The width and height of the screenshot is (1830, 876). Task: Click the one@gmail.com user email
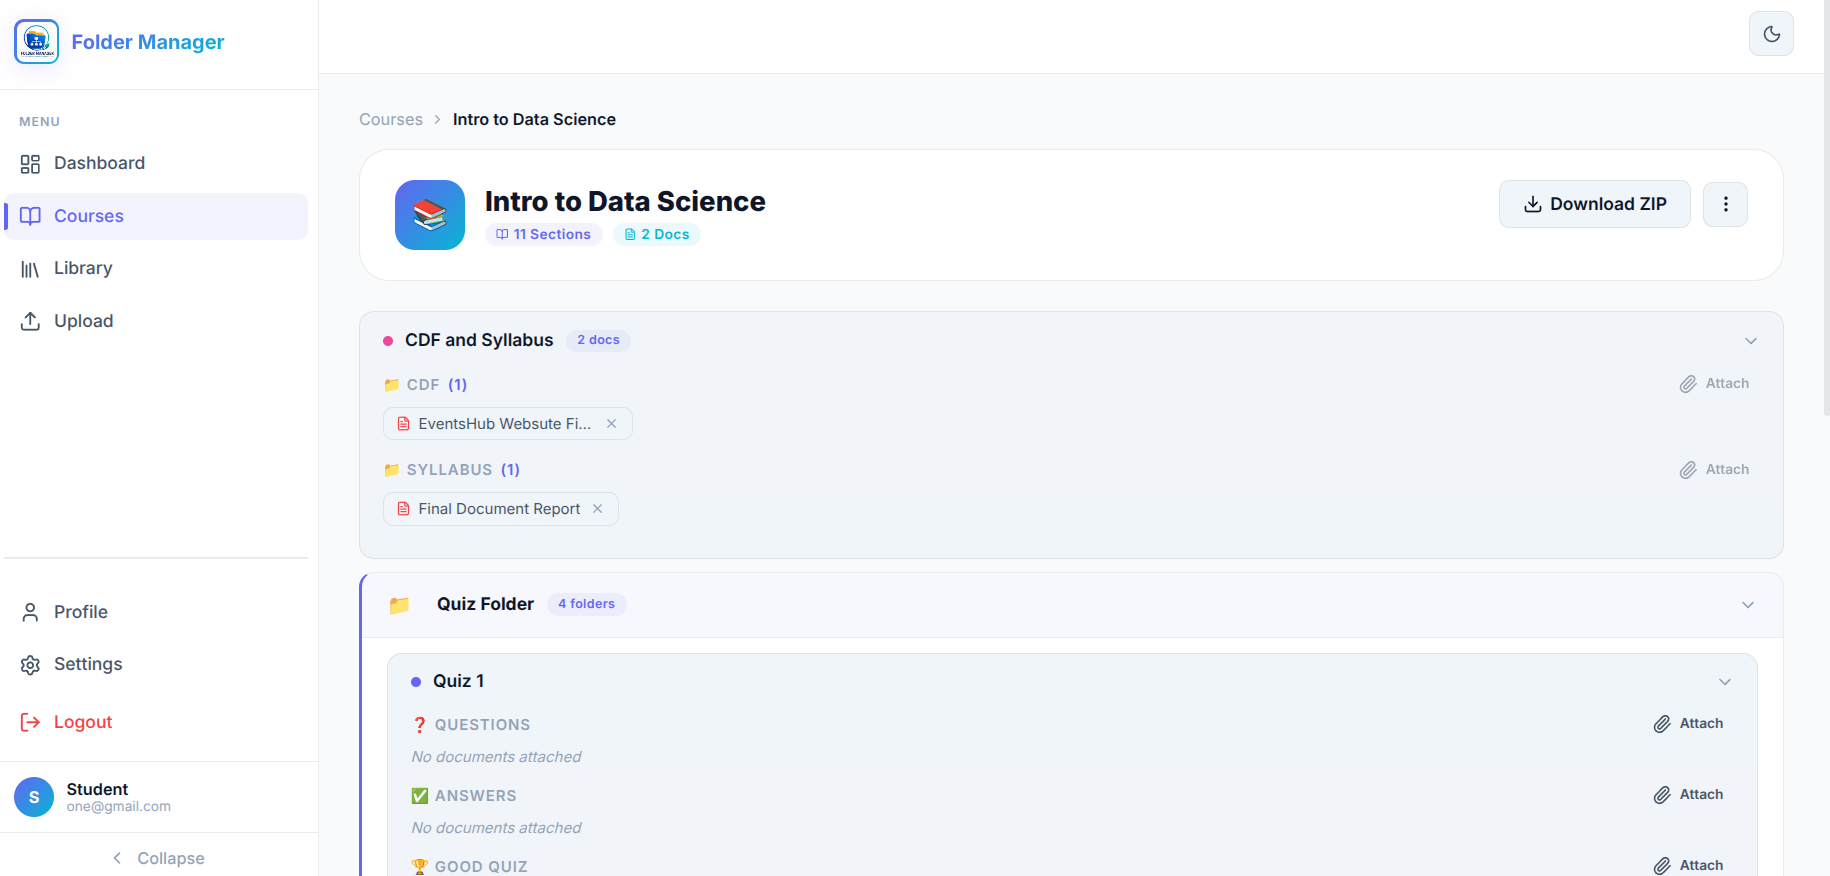click(x=118, y=806)
